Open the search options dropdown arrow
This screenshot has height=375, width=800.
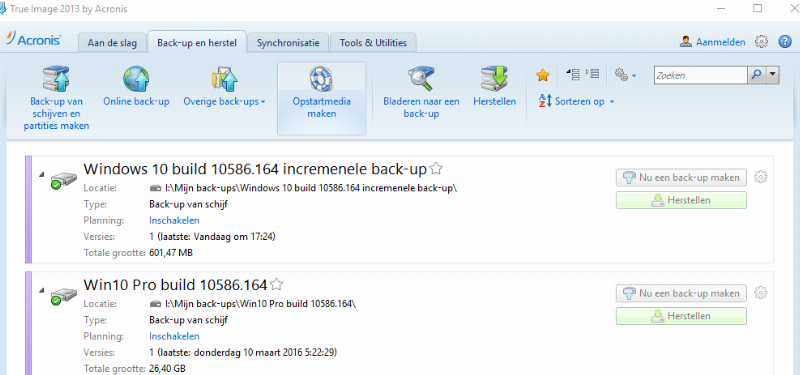pos(772,76)
